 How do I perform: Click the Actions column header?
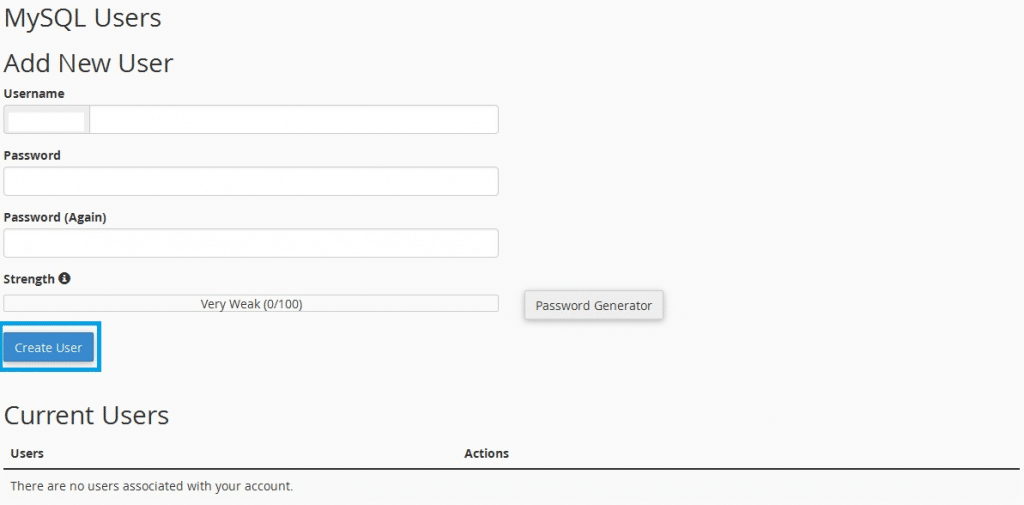point(486,453)
